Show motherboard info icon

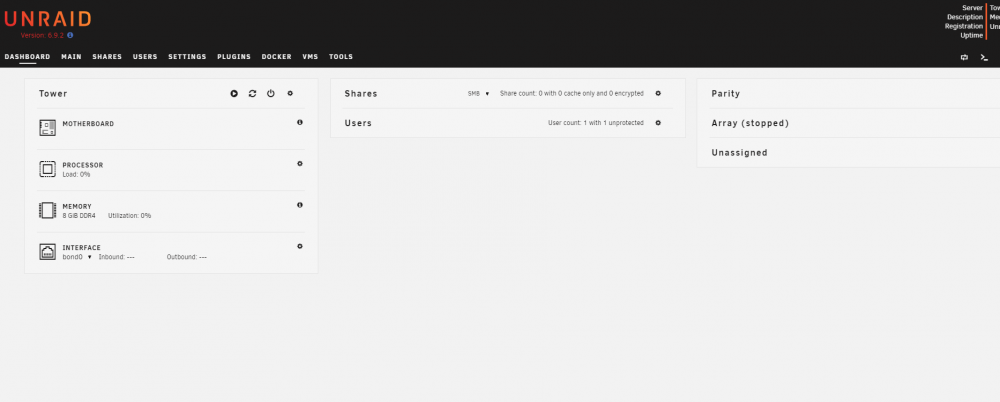click(300, 123)
